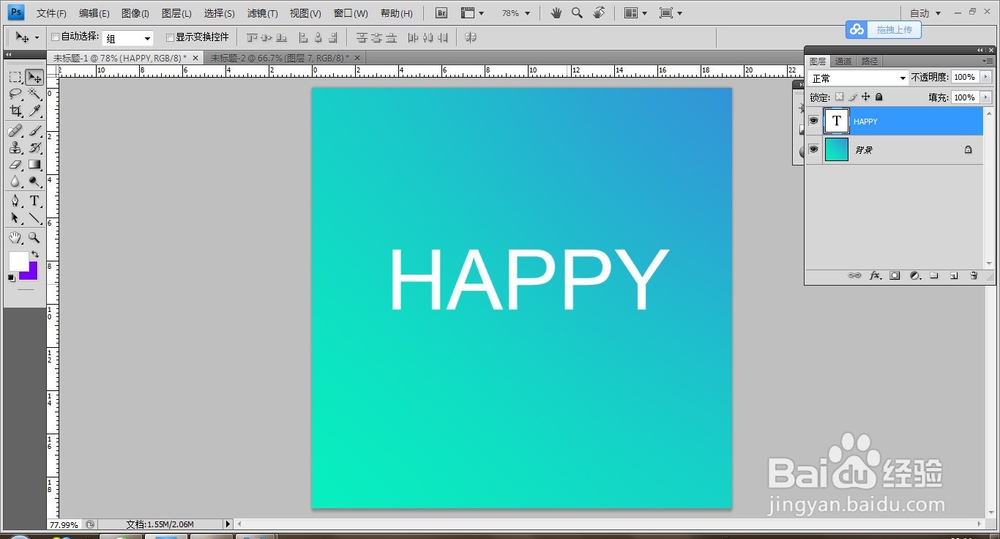1000x539 pixels.
Task: Select the Blur tool
Action: (15, 182)
